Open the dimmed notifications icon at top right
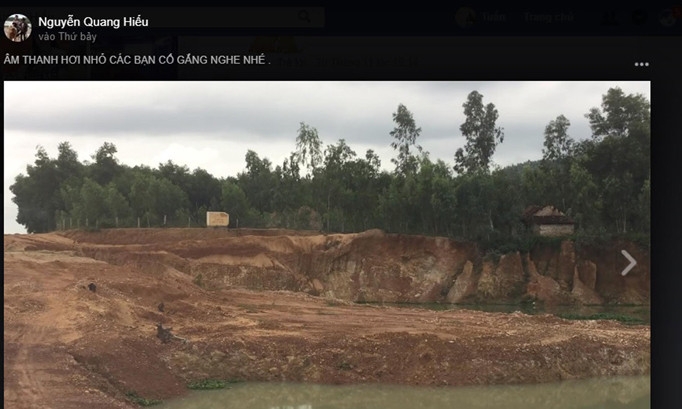This screenshot has width=682, height=409. [x=668, y=18]
